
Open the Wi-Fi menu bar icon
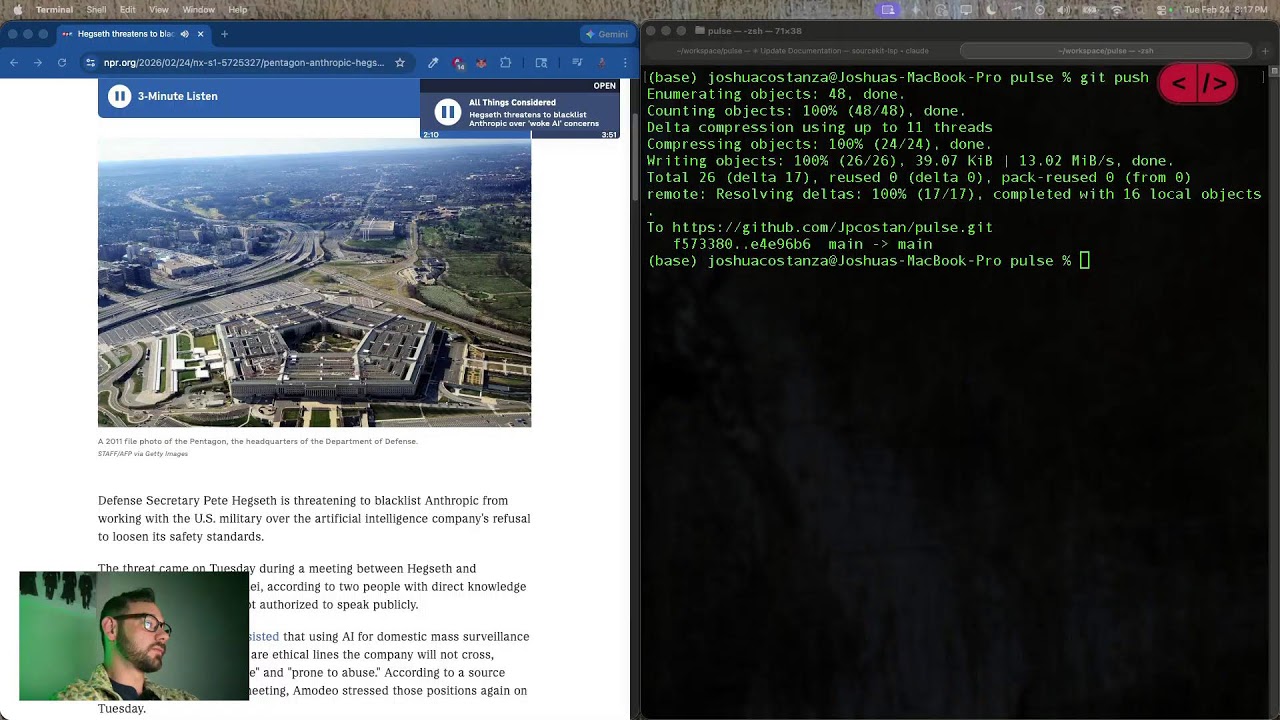pyautogui.click(x=1116, y=10)
